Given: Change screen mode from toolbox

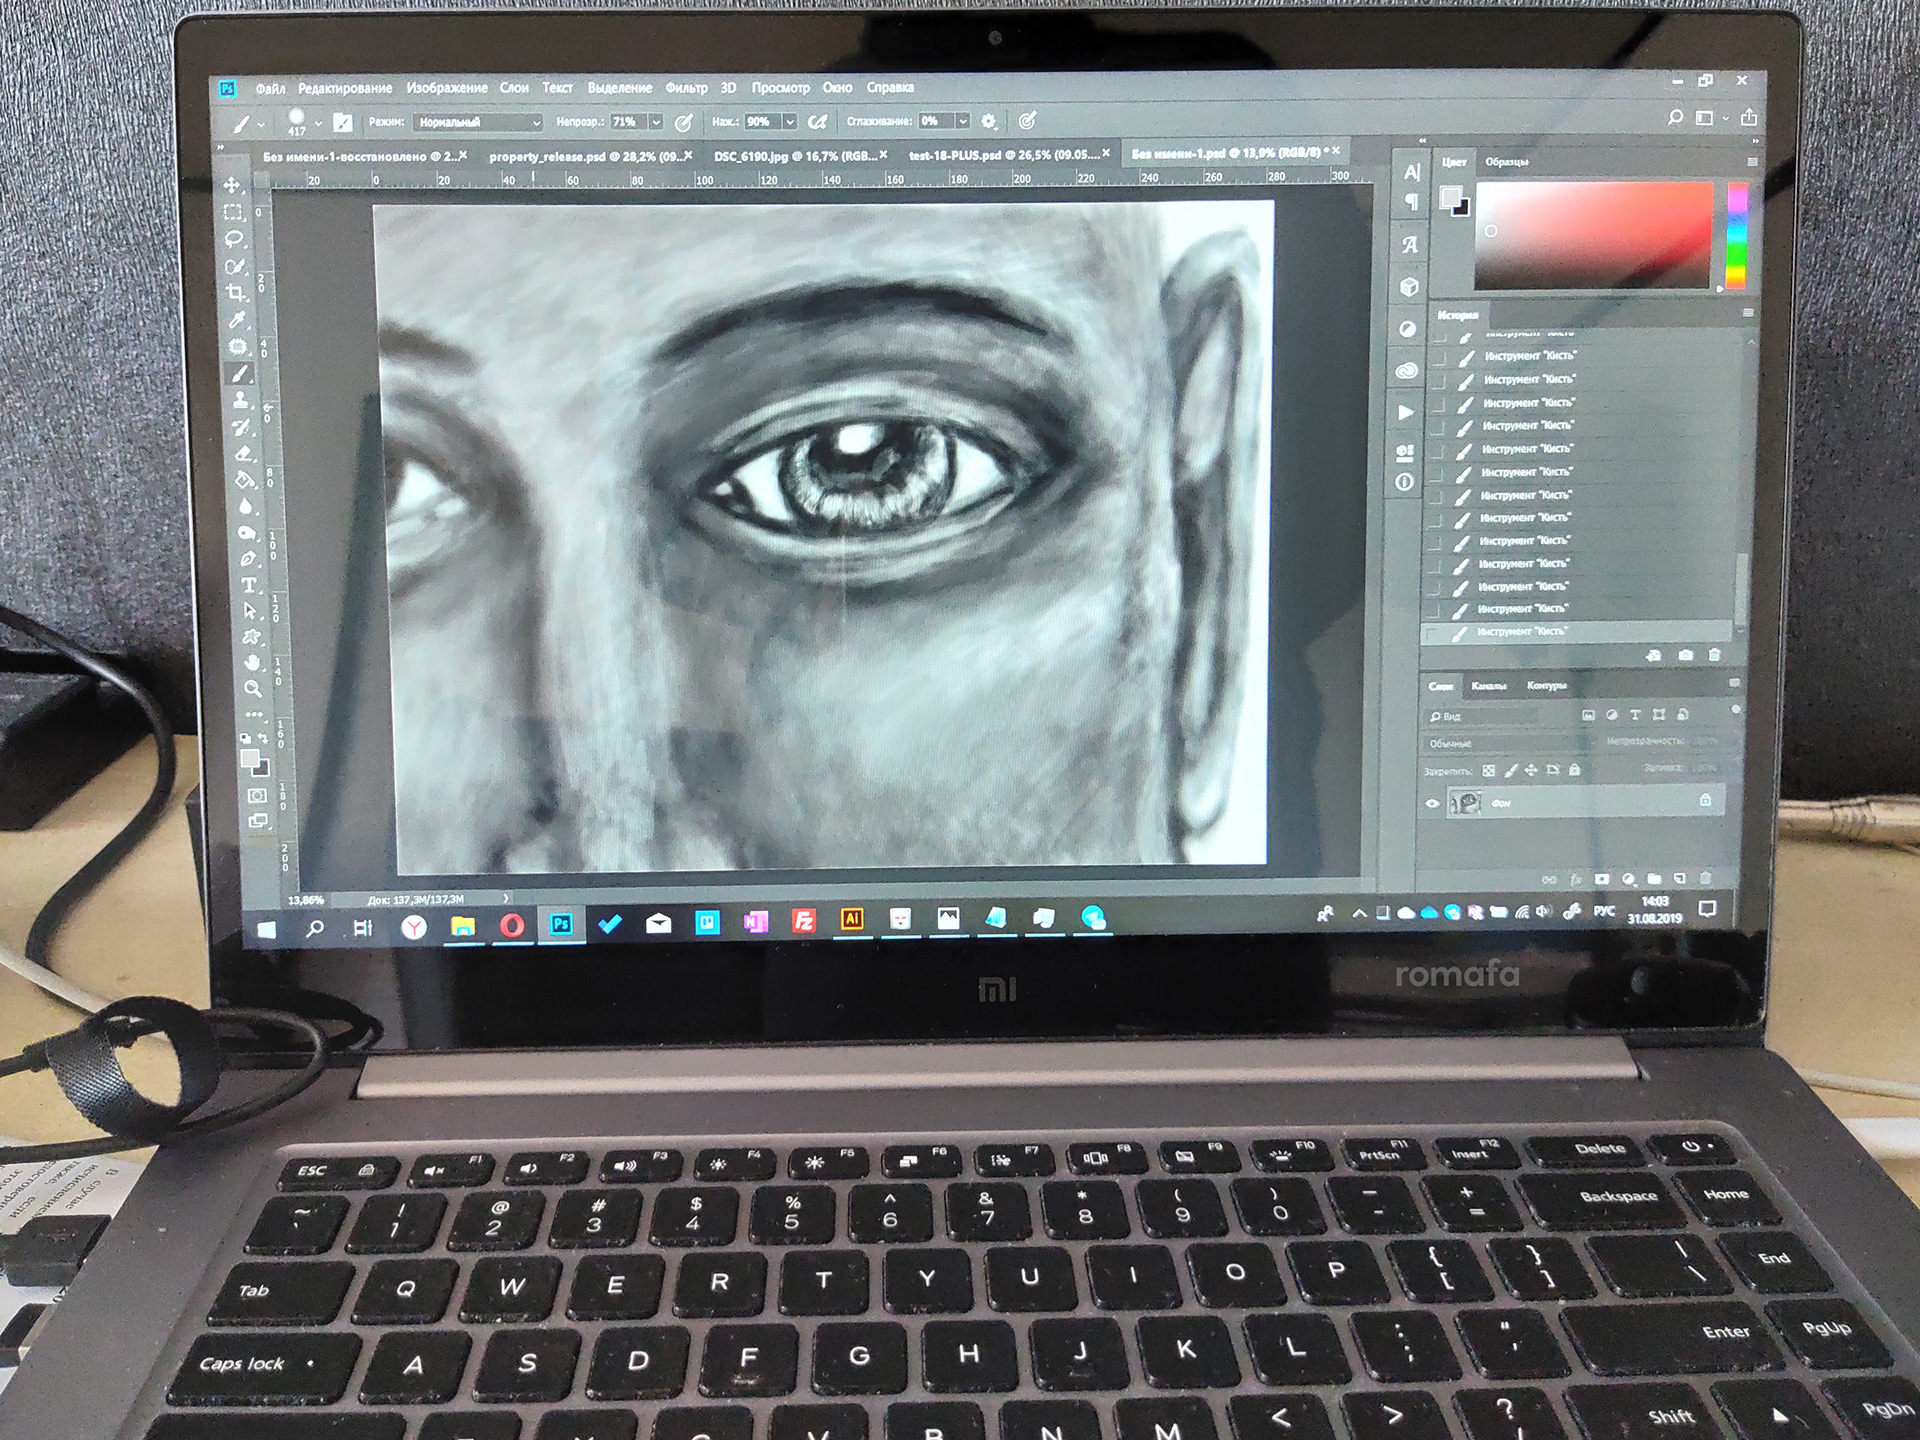Looking at the screenshot, I should [258, 821].
